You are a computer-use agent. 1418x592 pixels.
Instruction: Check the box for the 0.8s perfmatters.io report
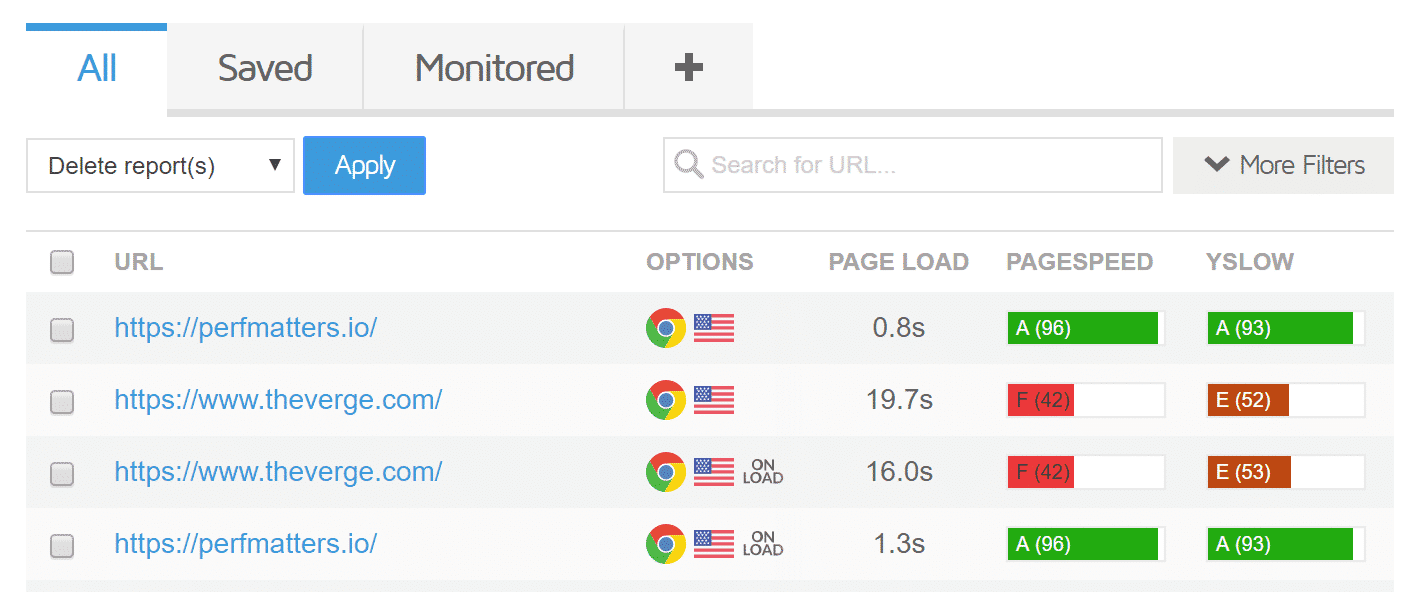click(x=62, y=329)
